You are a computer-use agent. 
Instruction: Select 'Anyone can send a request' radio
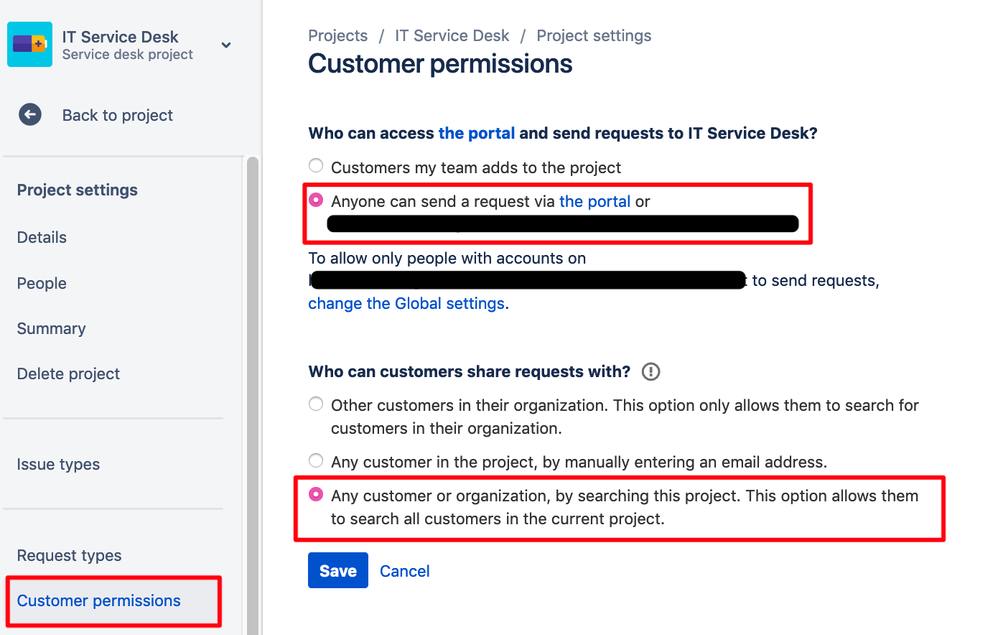pos(316,200)
